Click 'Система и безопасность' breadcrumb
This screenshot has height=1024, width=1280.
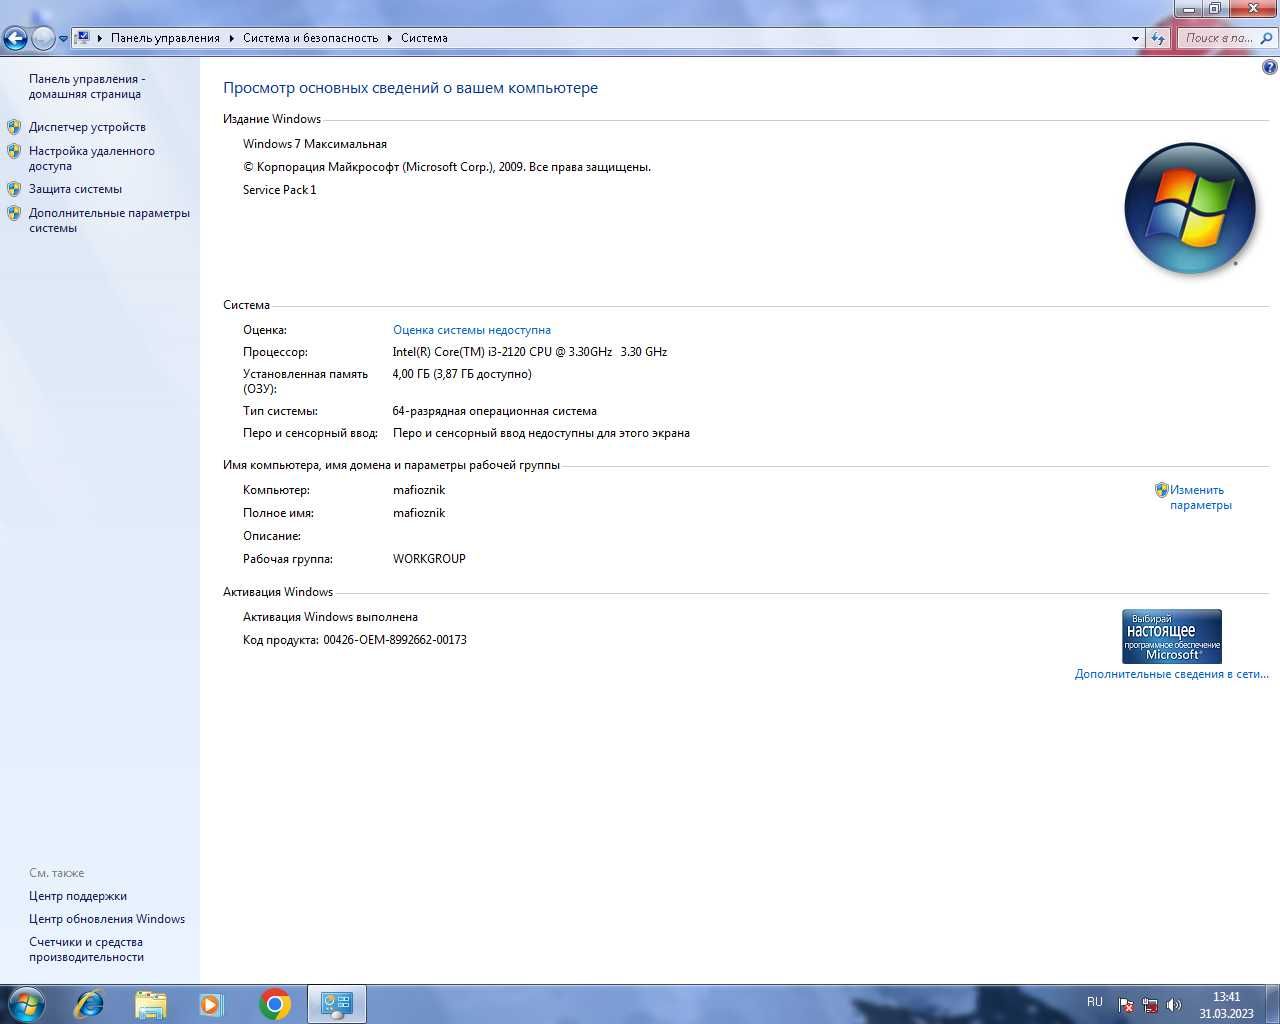click(310, 38)
